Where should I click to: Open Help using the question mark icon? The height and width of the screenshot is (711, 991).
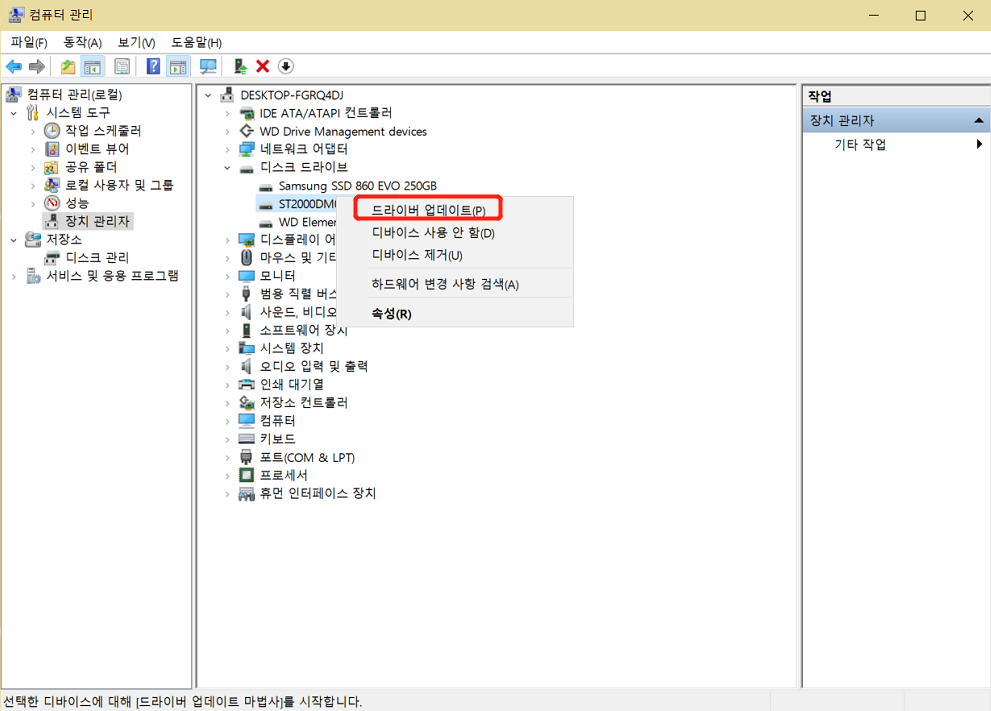pyautogui.click(x=151, y=66)
